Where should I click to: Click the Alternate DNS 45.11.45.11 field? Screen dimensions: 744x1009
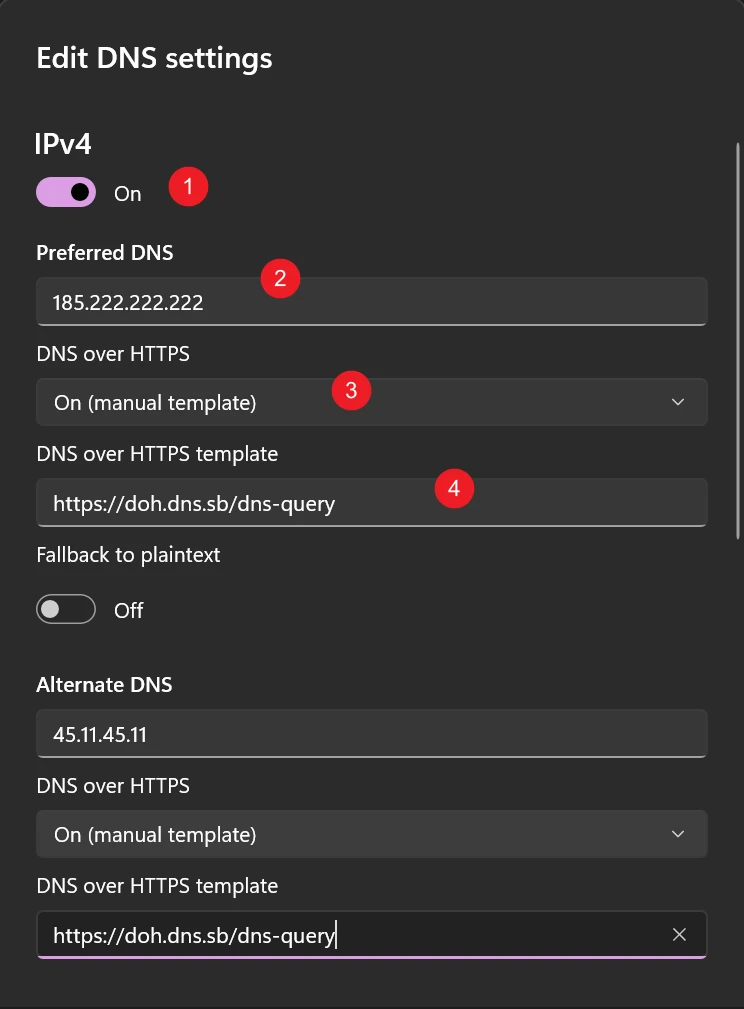[x=371, y=734]
